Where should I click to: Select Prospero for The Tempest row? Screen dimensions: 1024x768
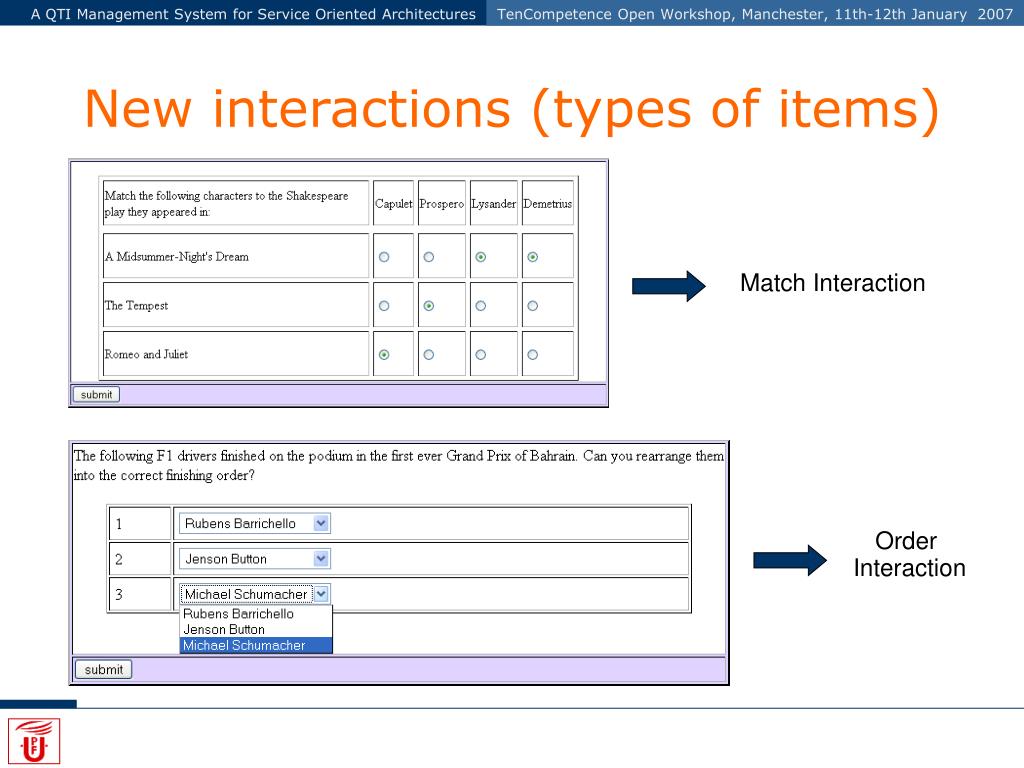pyautogui.click(x=428, y=306)
